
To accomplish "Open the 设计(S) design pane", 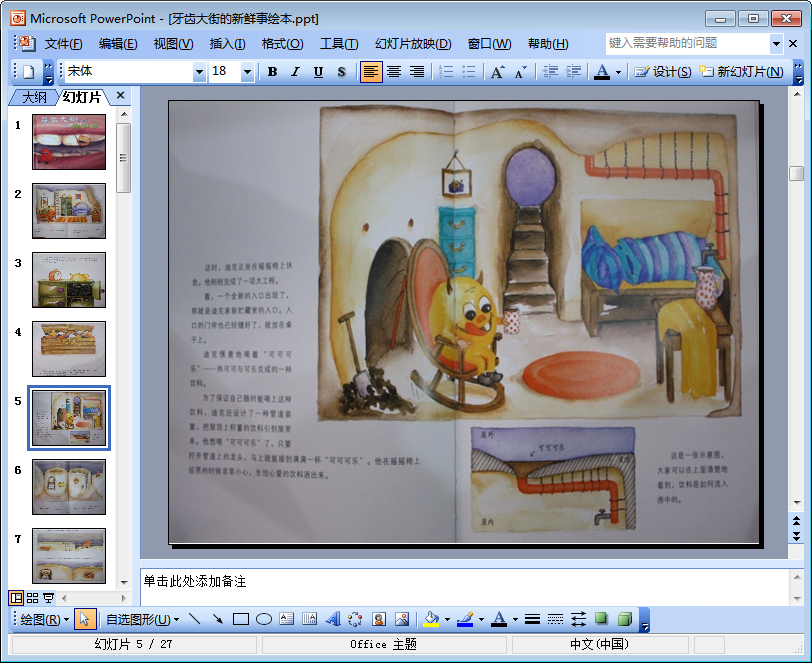I will pos(663,71).
